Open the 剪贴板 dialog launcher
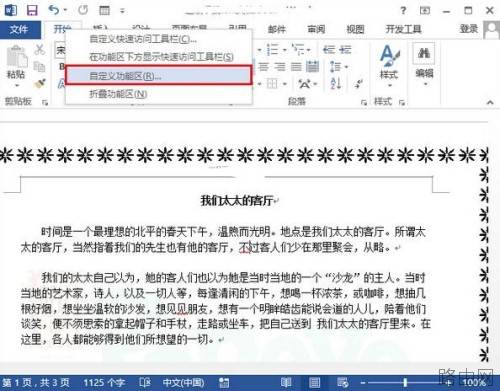The height and width of the screenshot is (391, 500). click(44, 103)
